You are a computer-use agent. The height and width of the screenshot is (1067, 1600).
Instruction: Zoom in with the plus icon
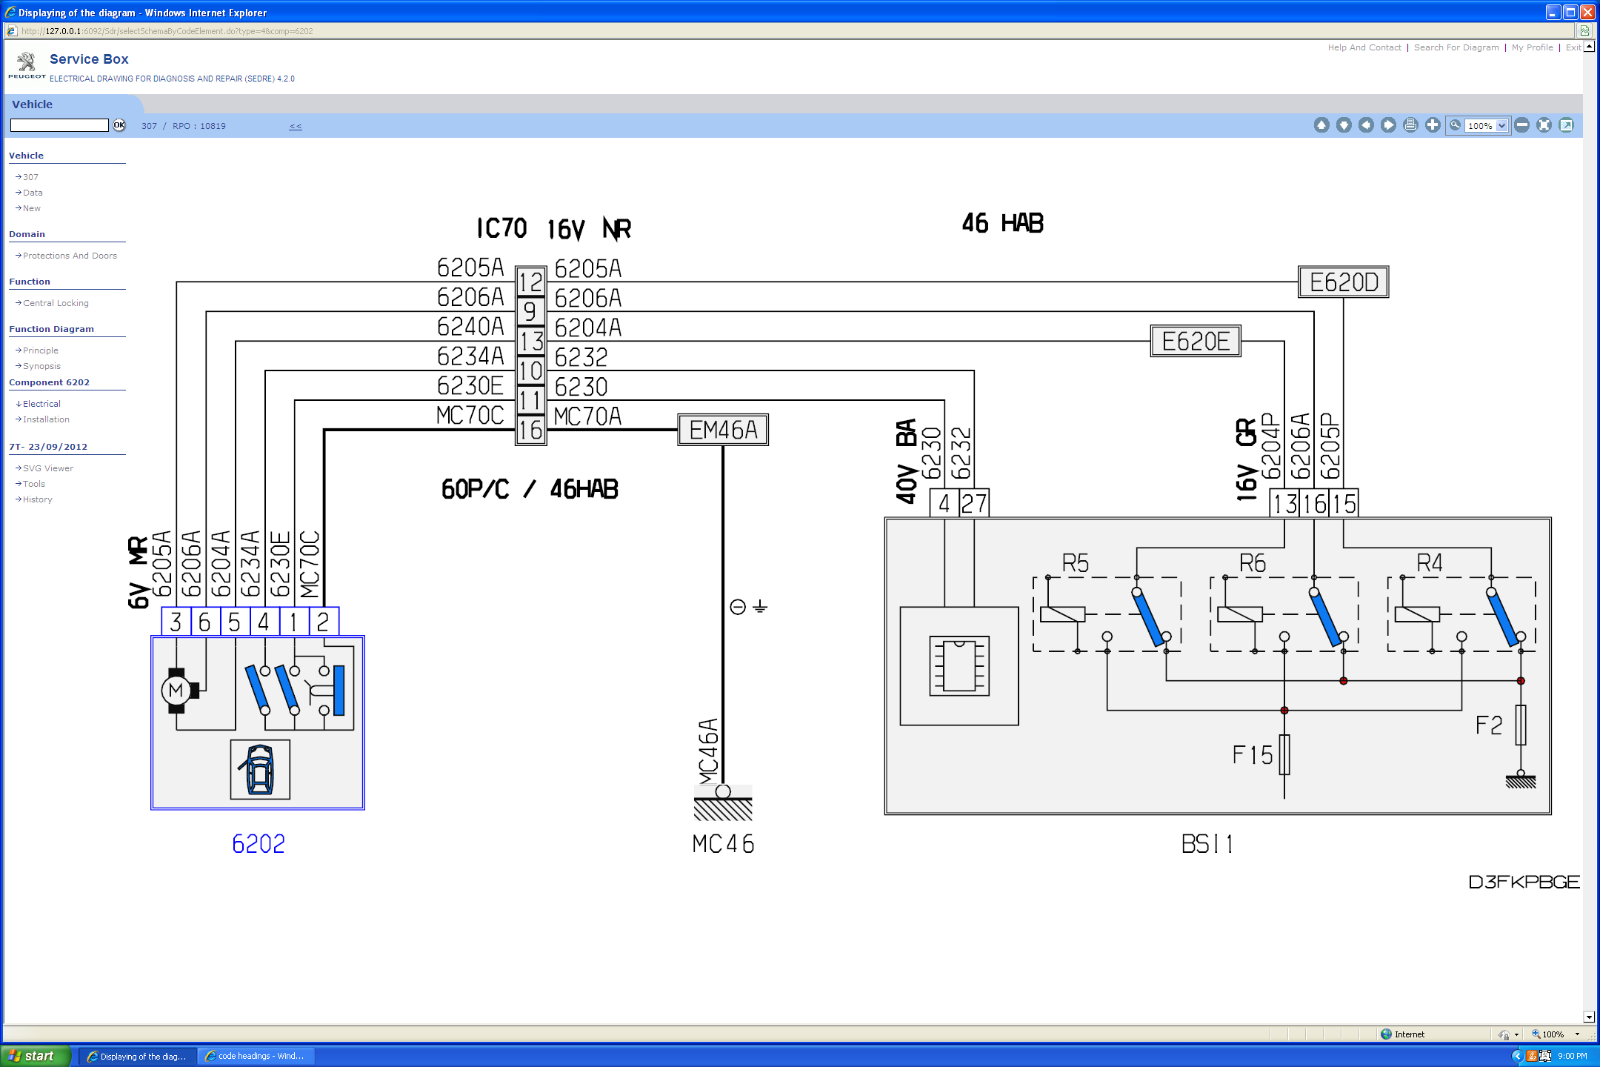coord(1433,125)
